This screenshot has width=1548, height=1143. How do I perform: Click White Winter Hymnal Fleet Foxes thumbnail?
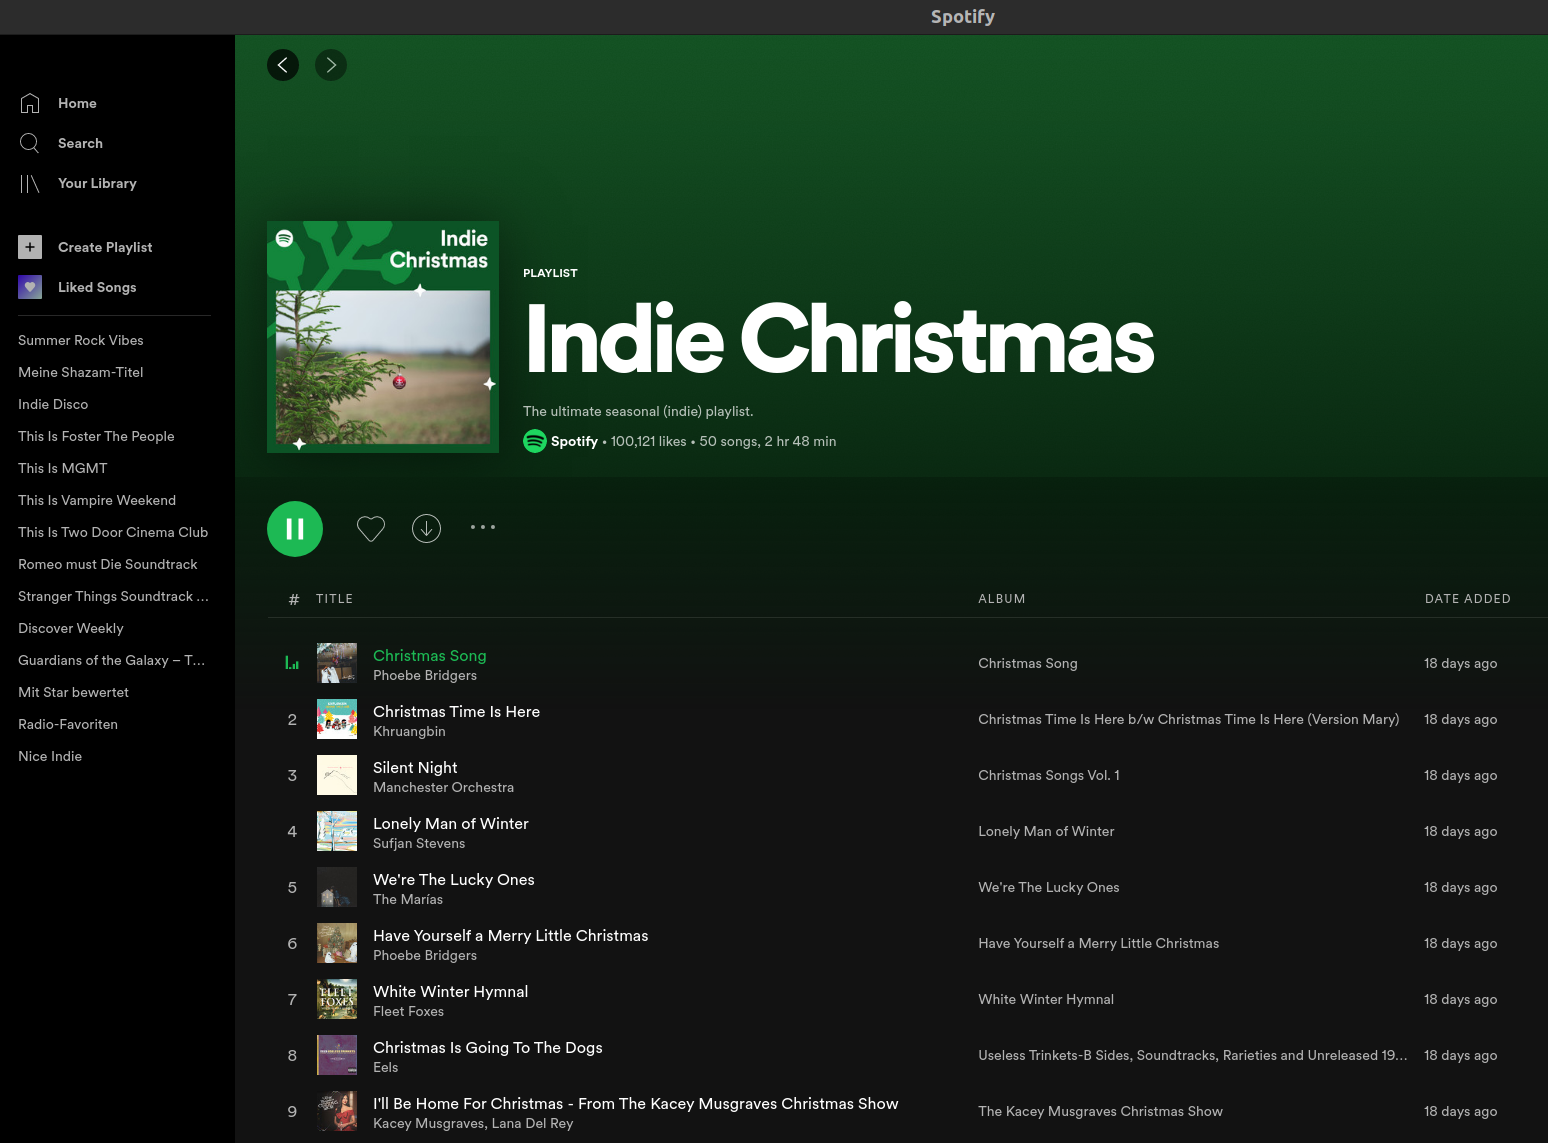tap(337, 999)
